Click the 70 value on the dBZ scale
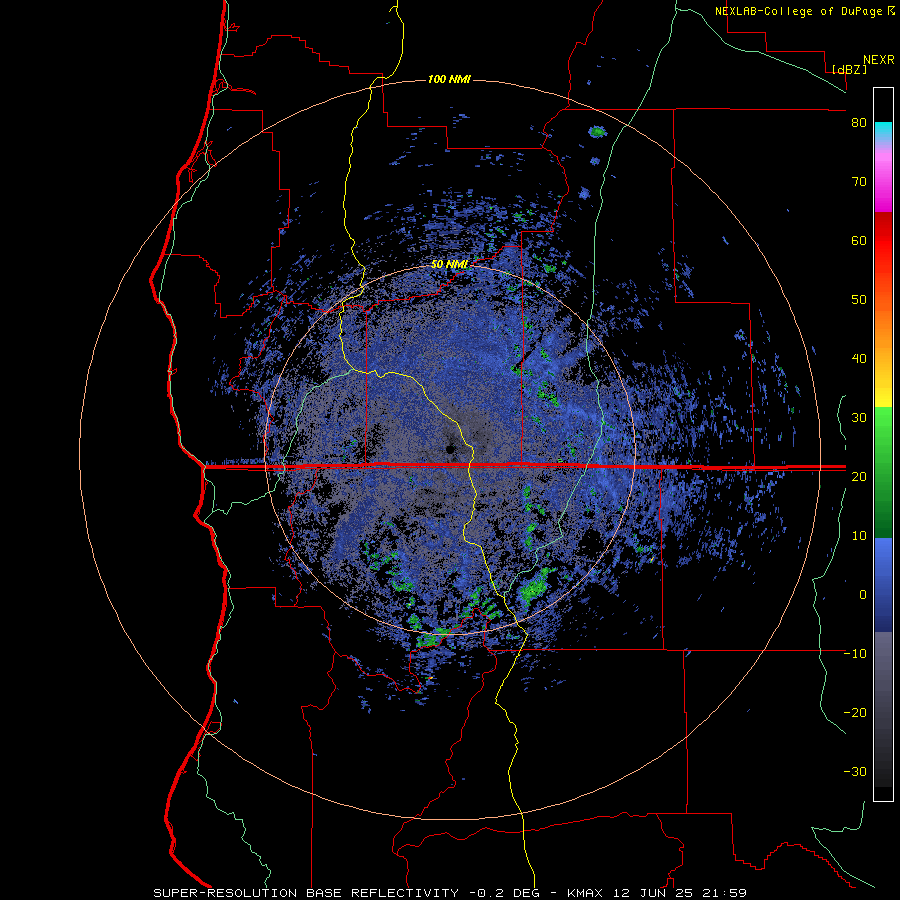Viewport: 900px width, 900px height. click(x=859, y=182)
